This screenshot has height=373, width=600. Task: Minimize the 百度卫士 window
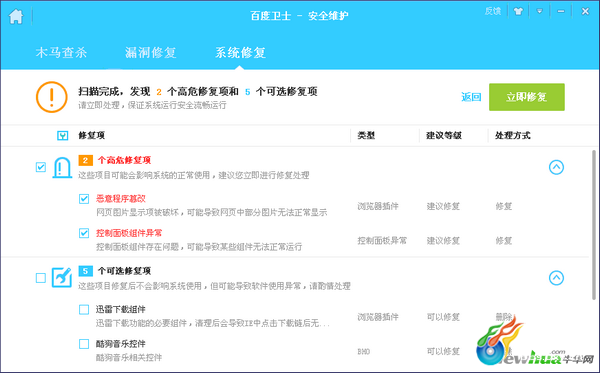point(561,11)
